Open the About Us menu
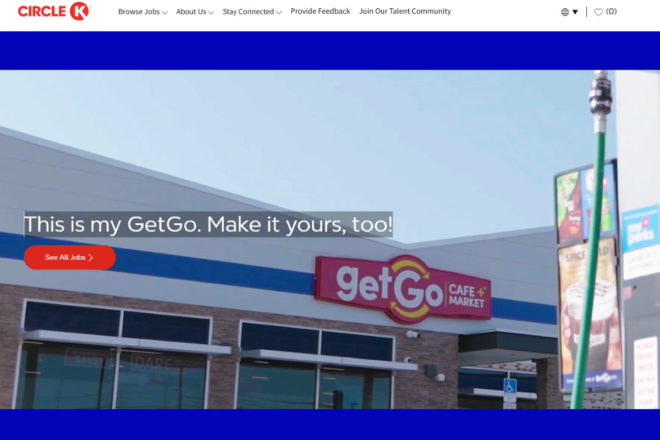 pos(195,12)
